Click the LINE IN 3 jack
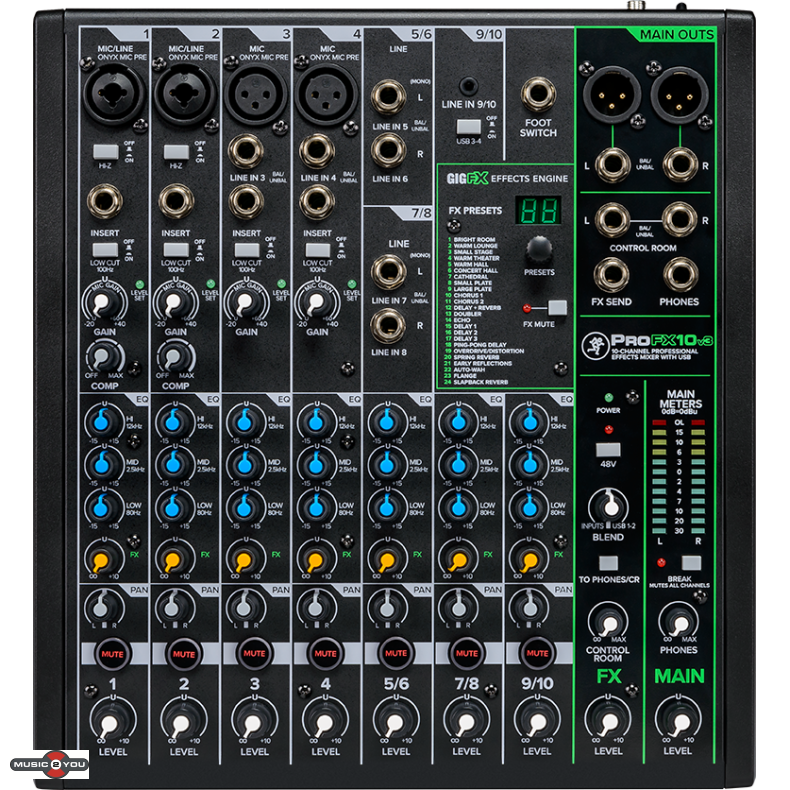This screenshot has height=790, width=790. (x=246, y=151)
